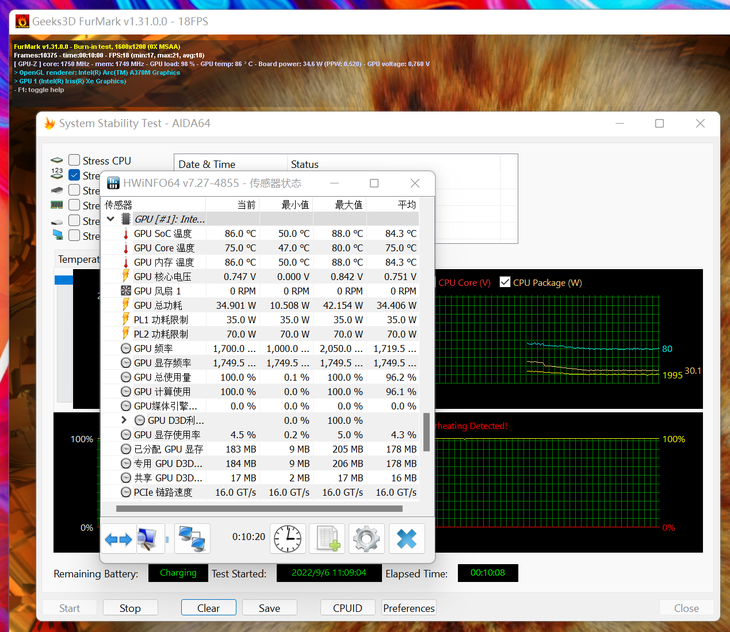Click the 2022/9/6 11:09:04 test started field
Viewport: 730px width, 632px height.
[329, 573]
